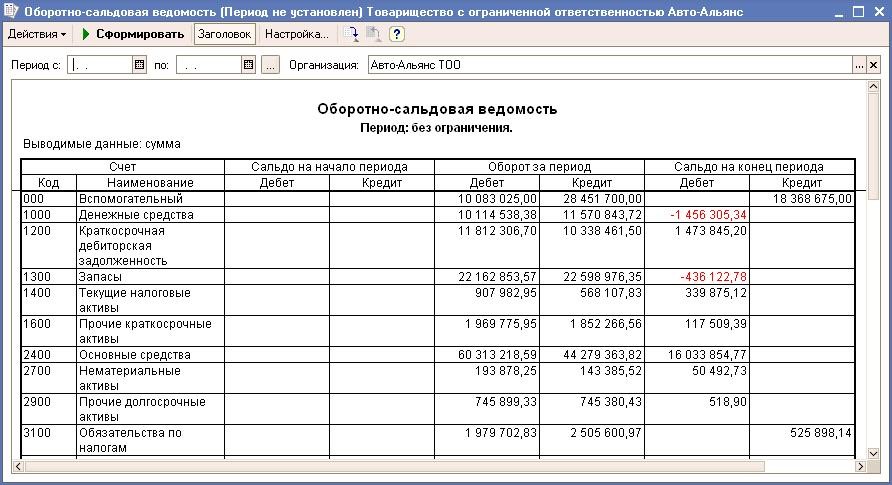Viewport: 892px width, 485px height.
Task: Clear the organization field with X
Action: 873,65
